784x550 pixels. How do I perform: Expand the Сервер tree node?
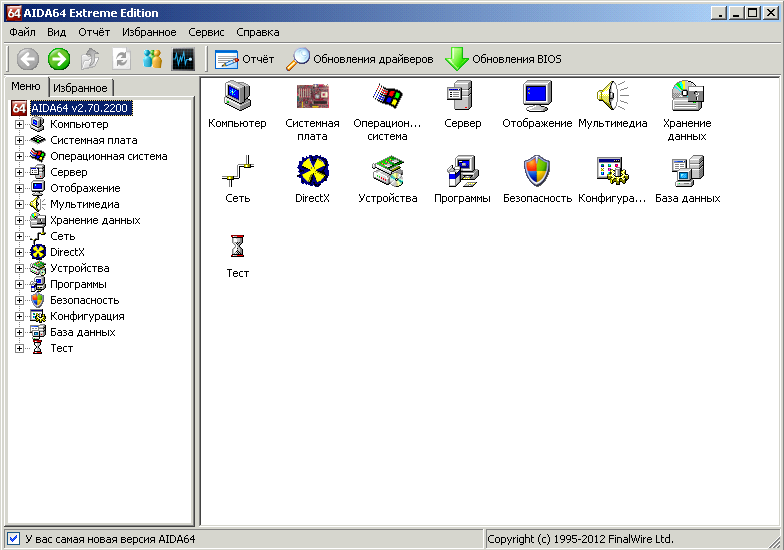19,172
